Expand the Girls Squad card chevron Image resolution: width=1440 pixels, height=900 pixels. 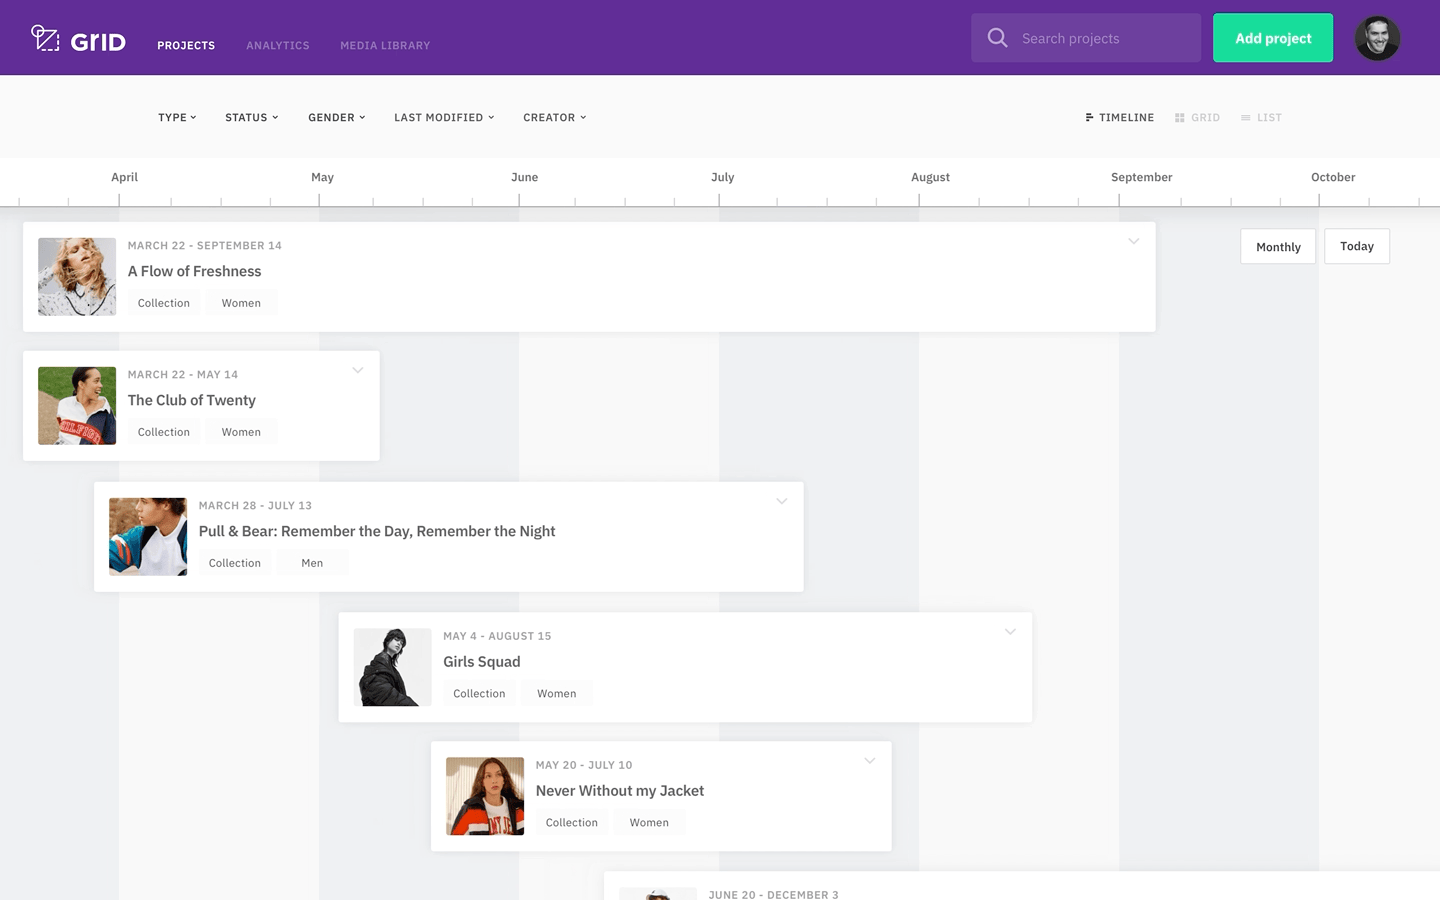(x=1010, y=632)
